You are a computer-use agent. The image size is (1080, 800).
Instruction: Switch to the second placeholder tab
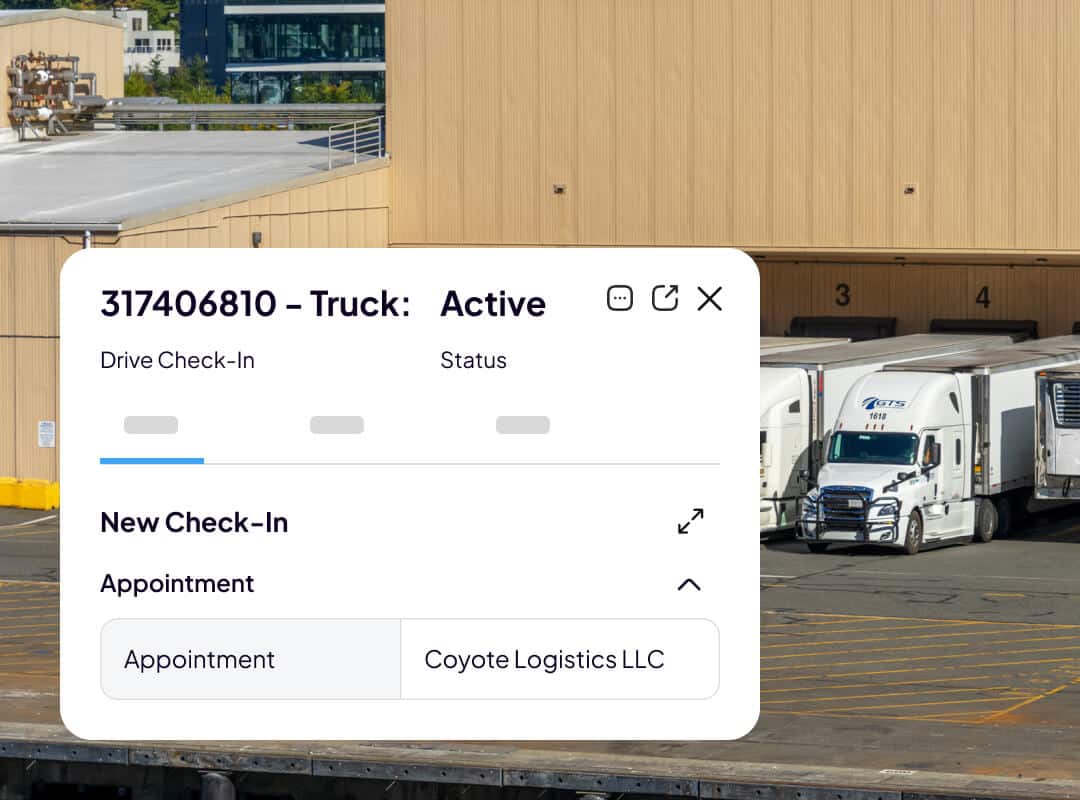point(337,424)
